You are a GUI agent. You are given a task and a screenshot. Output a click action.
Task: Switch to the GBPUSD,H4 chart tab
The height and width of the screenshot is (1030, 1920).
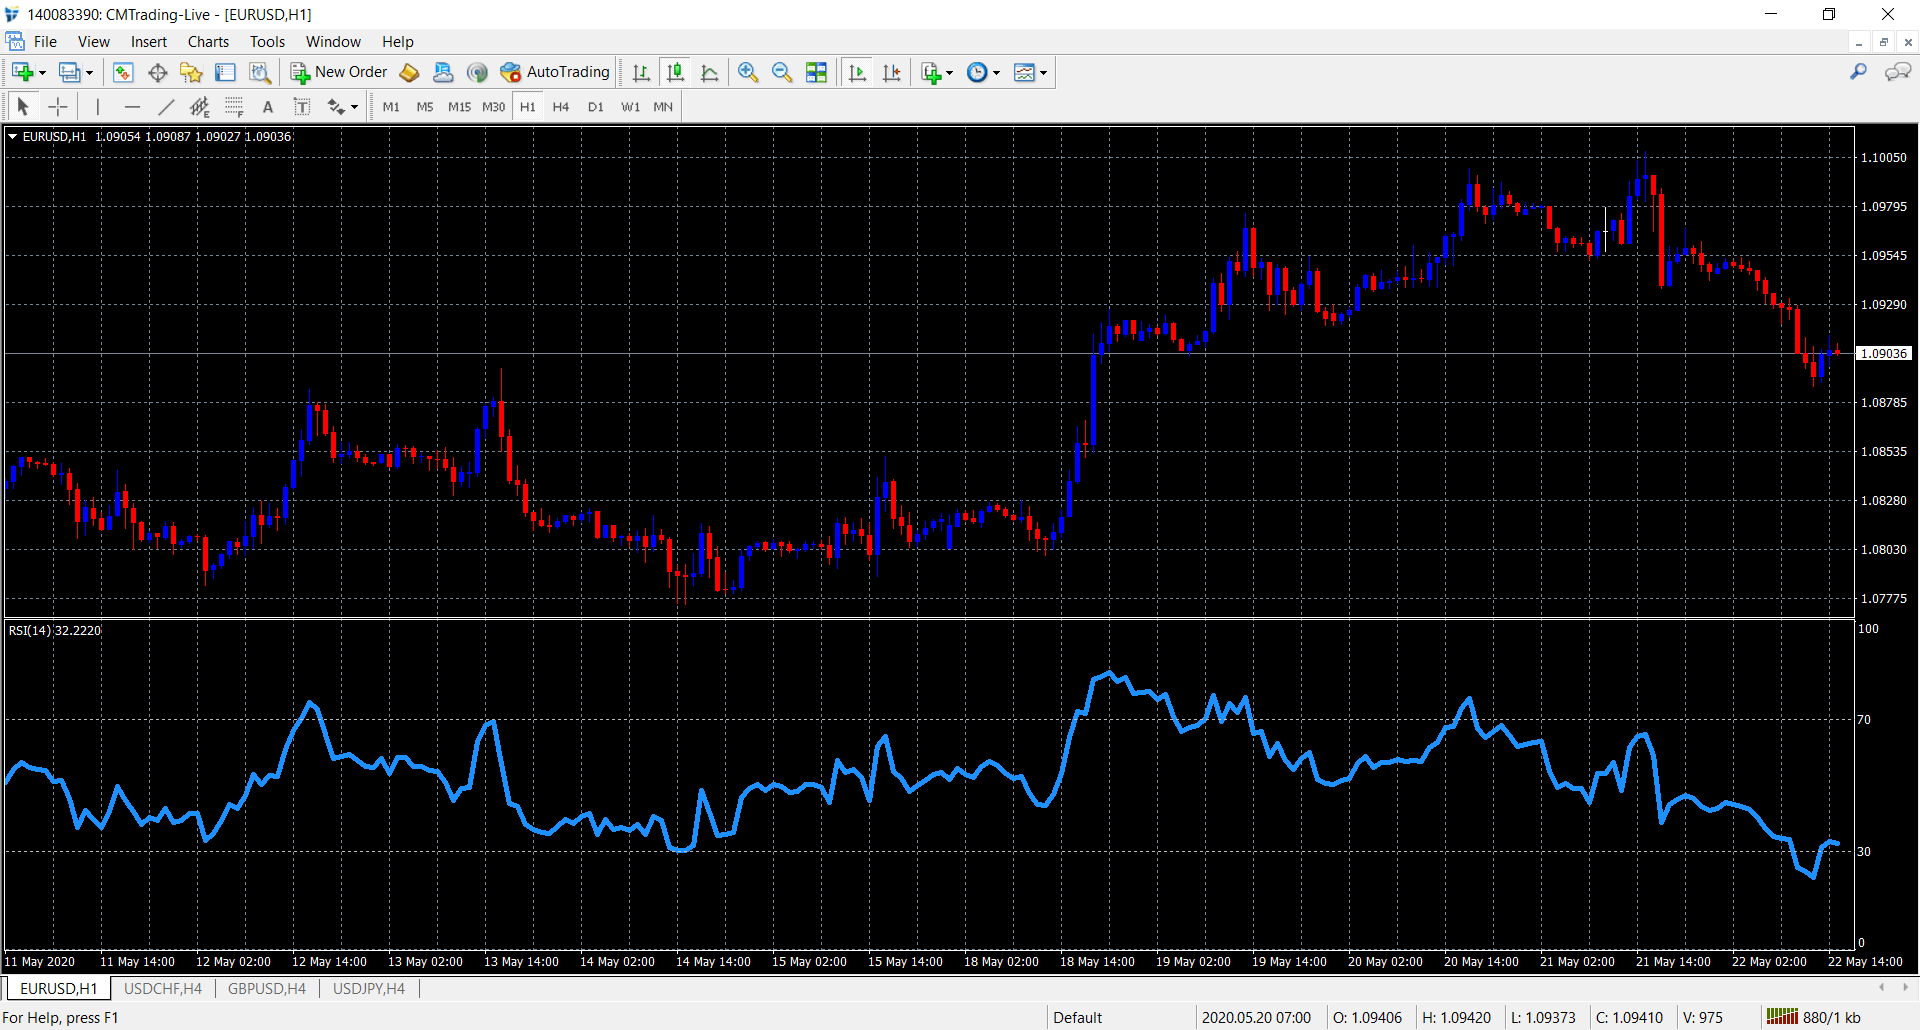(266, 989)
